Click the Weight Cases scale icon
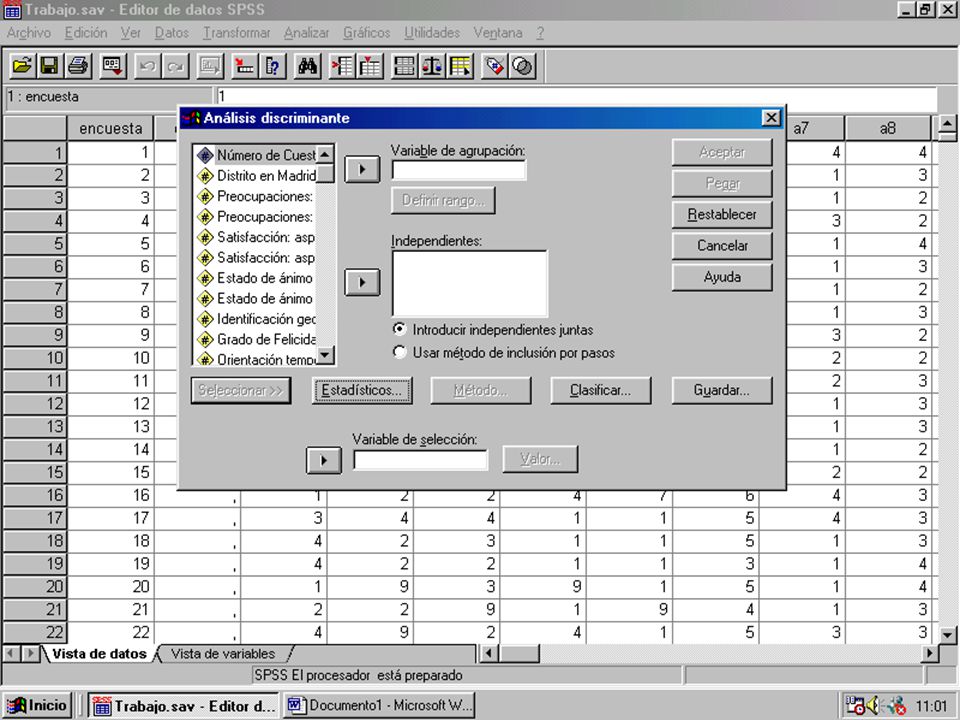 tap(432, 66)
